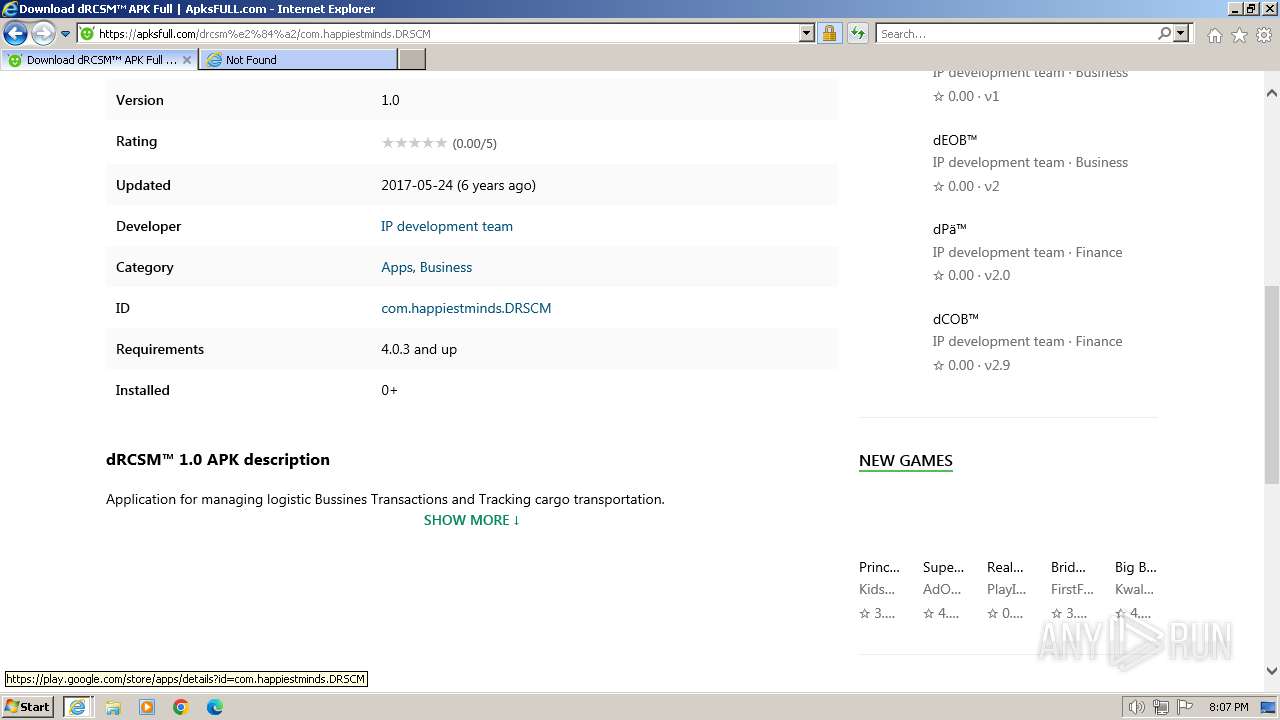Open the Windows Start button
The height and width of the screenshot is (720, 1280).
28,707
